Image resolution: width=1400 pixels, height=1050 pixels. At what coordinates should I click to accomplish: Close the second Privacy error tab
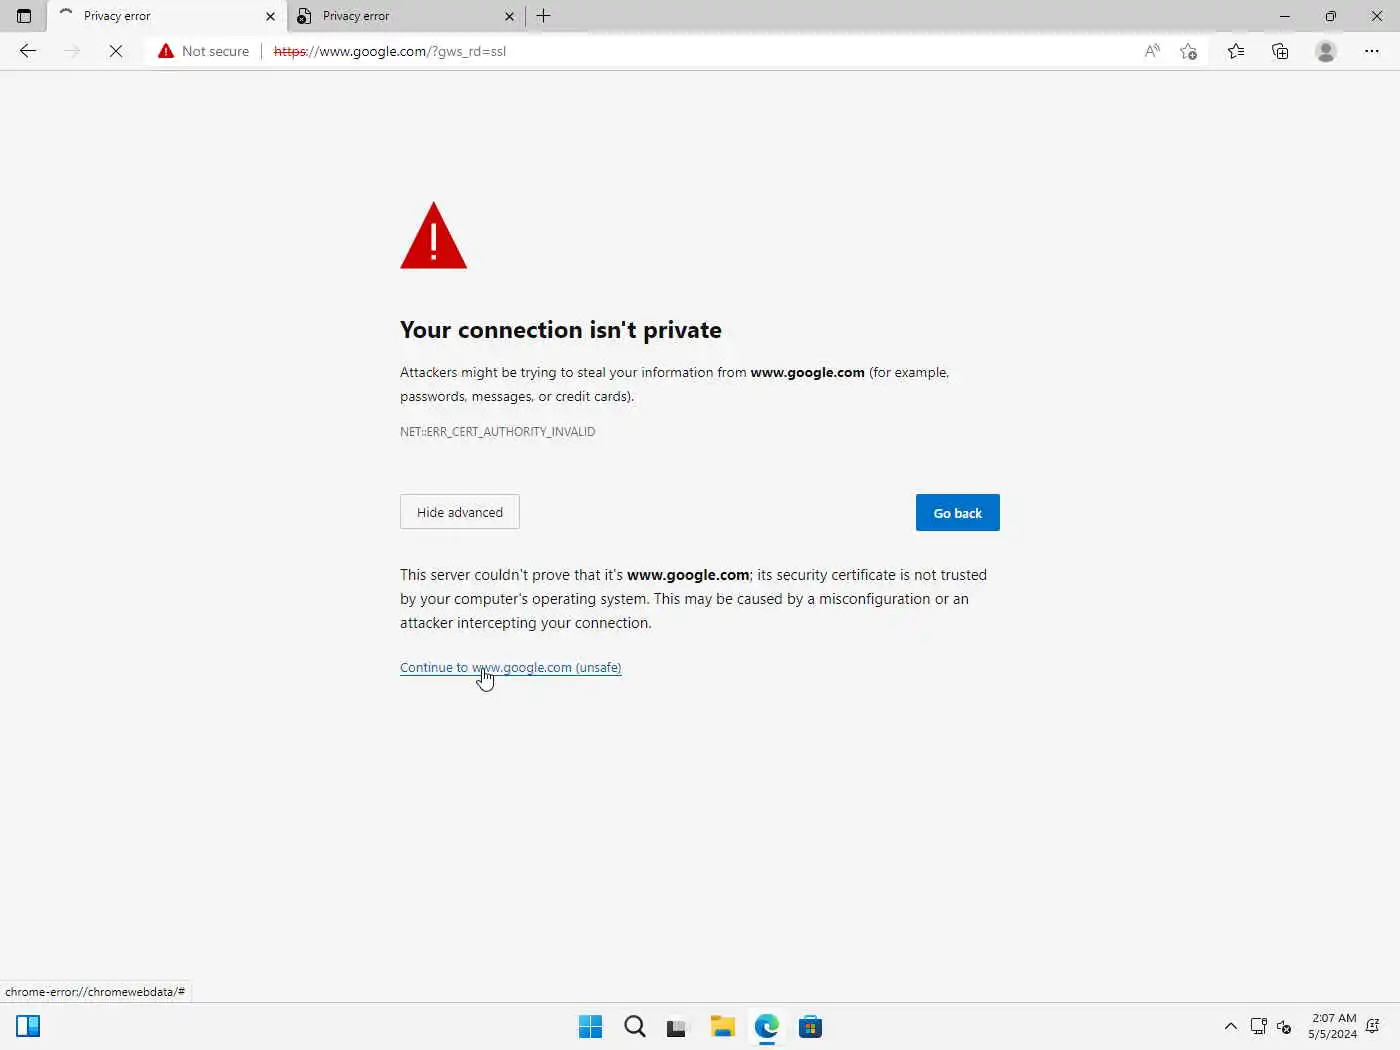click(509, 16)
